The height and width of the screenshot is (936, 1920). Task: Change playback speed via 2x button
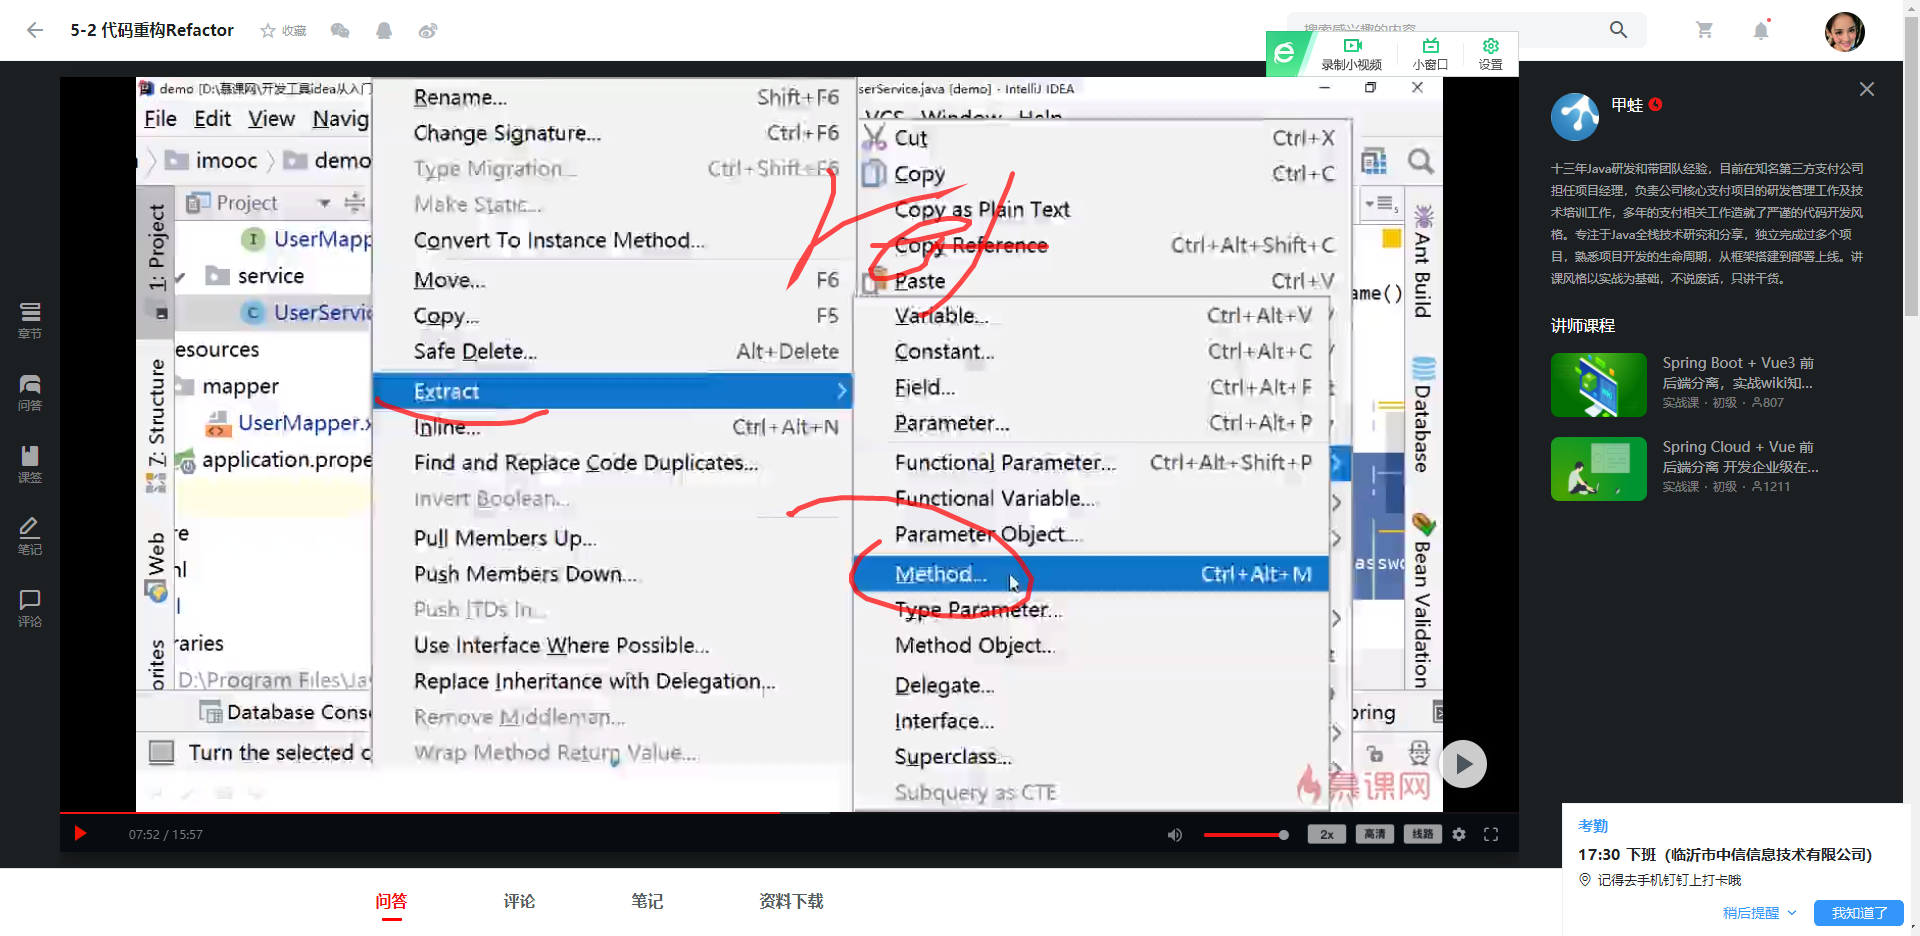tap(1327, 835)
